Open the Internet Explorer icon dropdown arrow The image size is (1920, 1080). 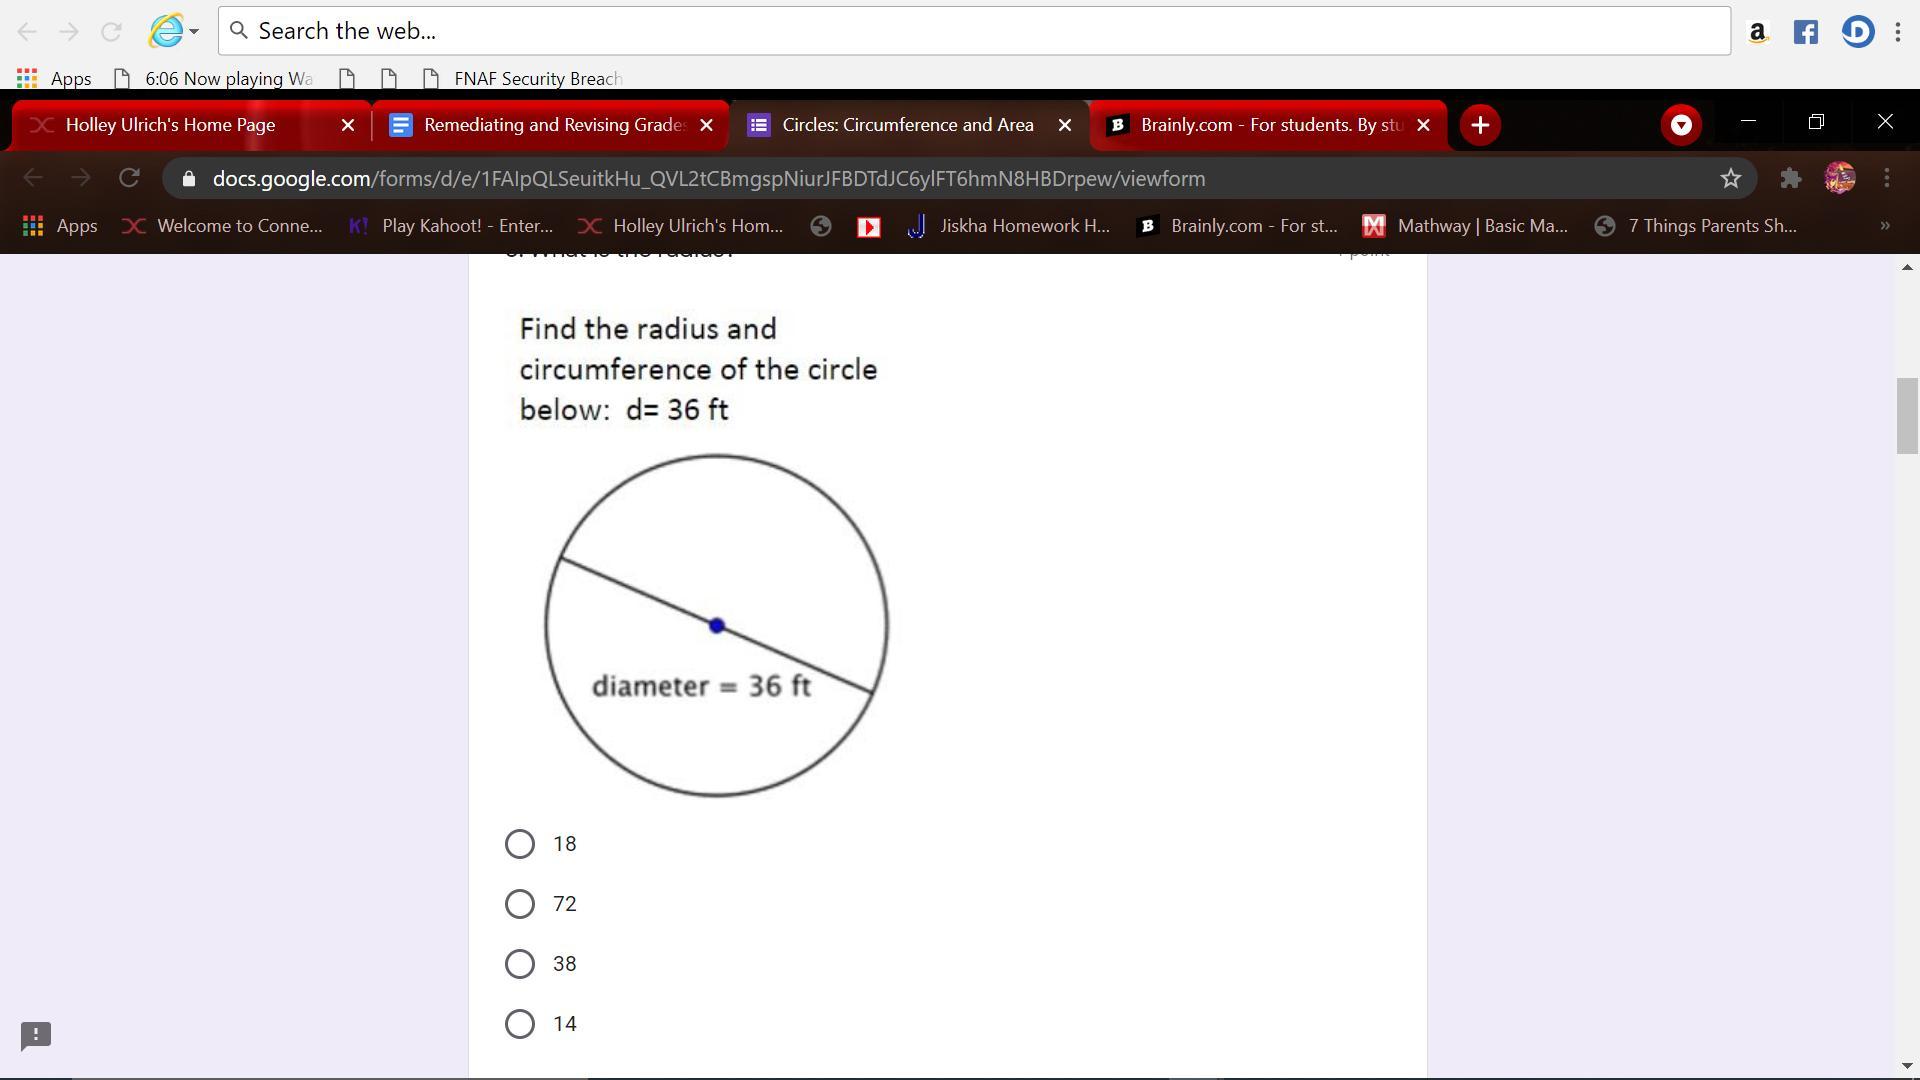194,32
